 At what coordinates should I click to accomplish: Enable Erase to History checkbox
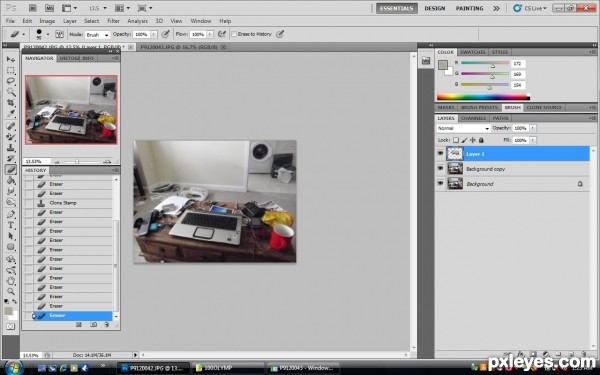tap(234, 34)
